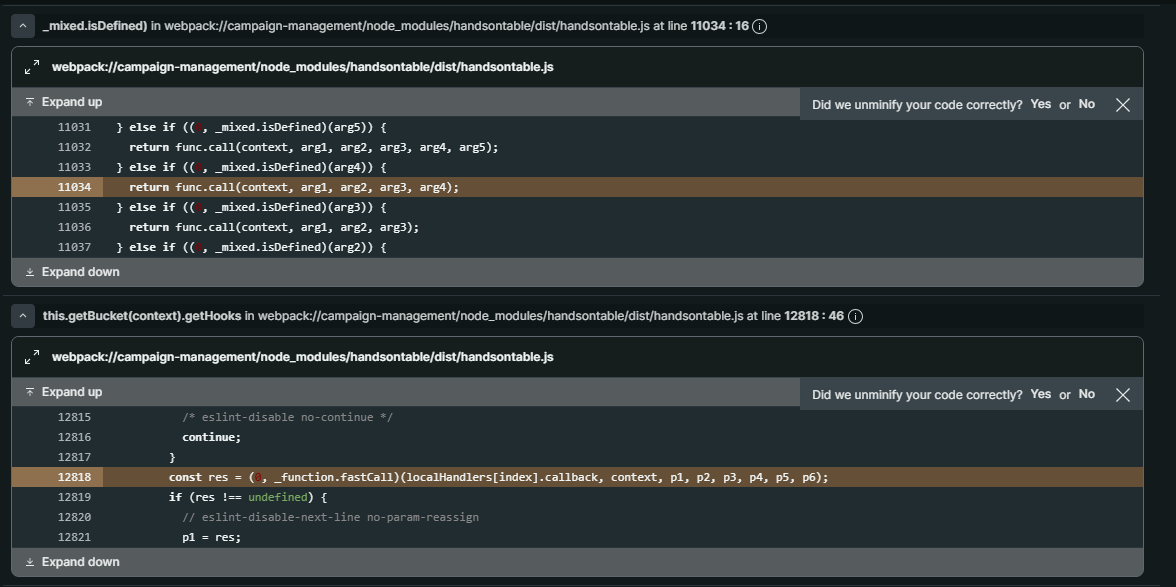Click Expand up in first code block
1176x587 pixels.
(x=64, y=102)
